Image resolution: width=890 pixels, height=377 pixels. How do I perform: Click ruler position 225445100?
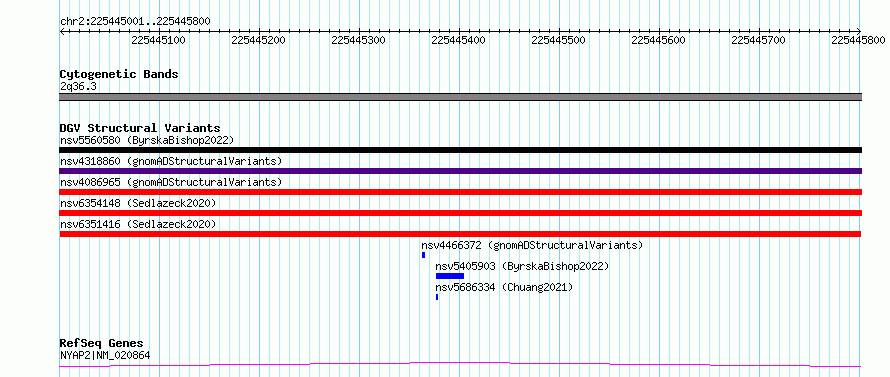pyautogui.click(x=158, y=40)
